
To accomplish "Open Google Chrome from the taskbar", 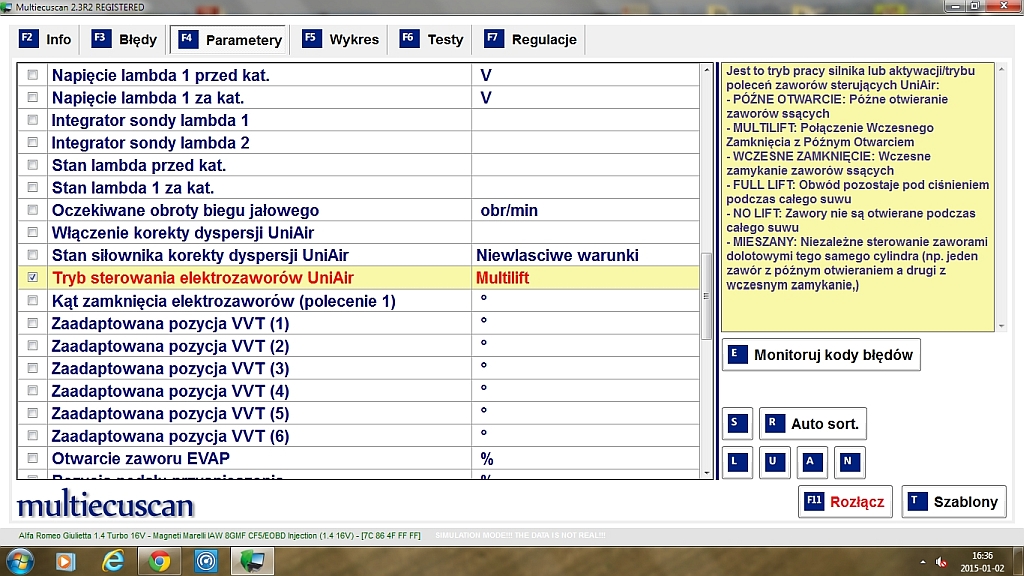I will (159, 561).
